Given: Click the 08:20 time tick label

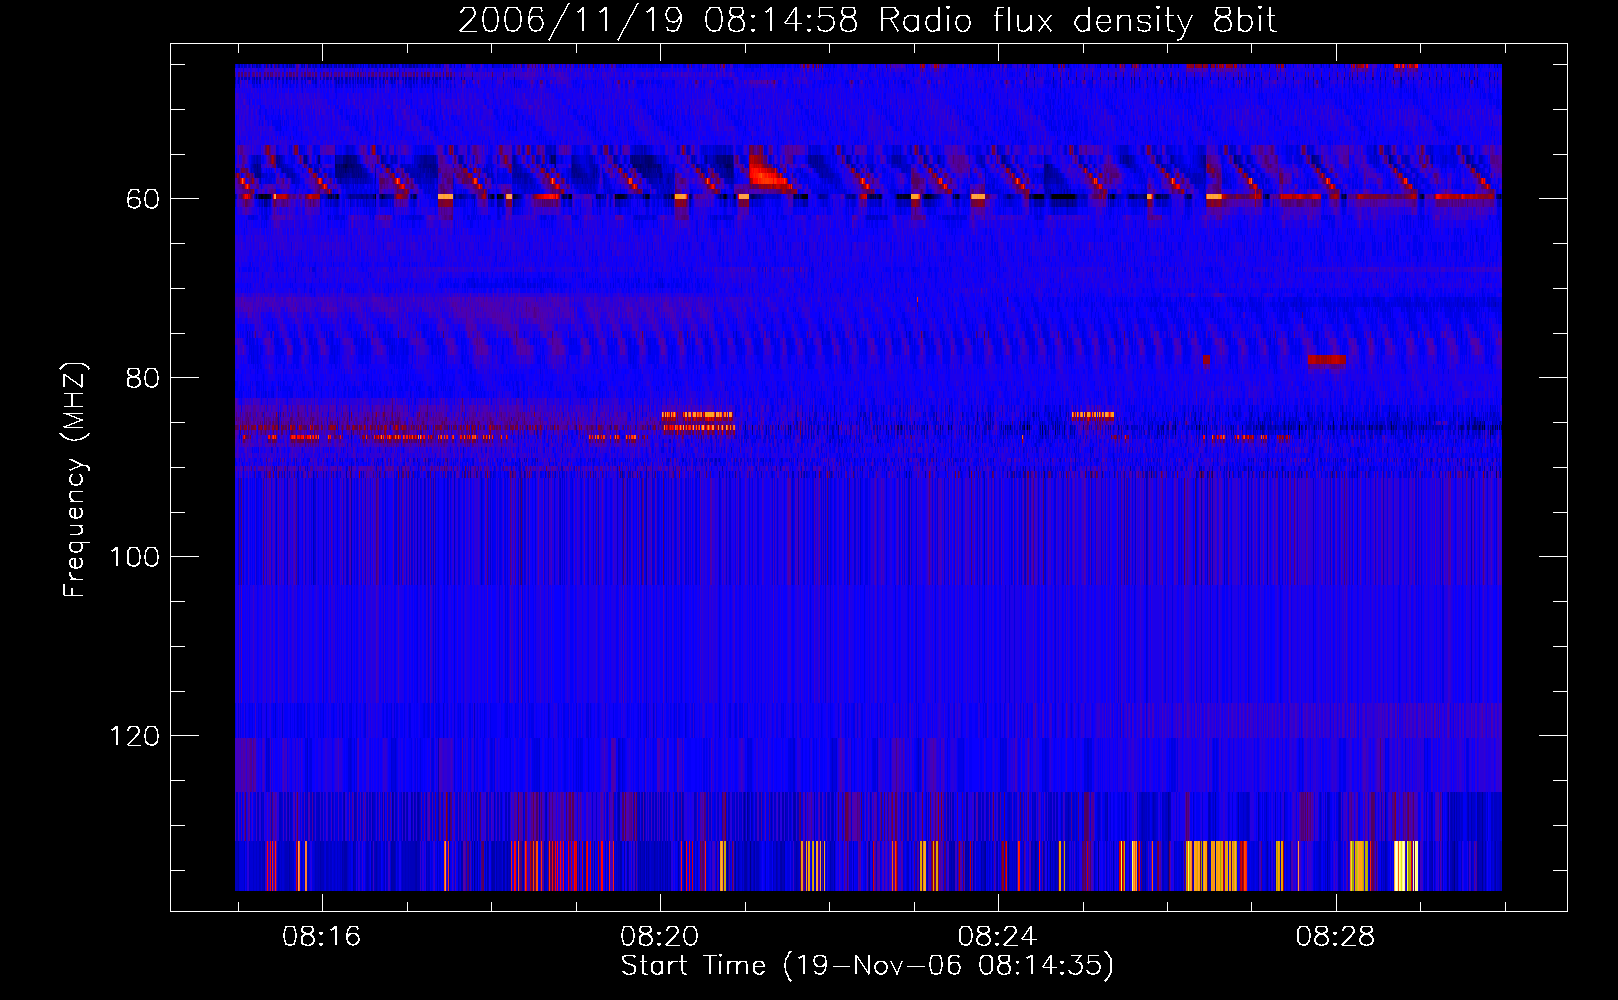Looking at the screenshot, I should (x=660, y=937).
